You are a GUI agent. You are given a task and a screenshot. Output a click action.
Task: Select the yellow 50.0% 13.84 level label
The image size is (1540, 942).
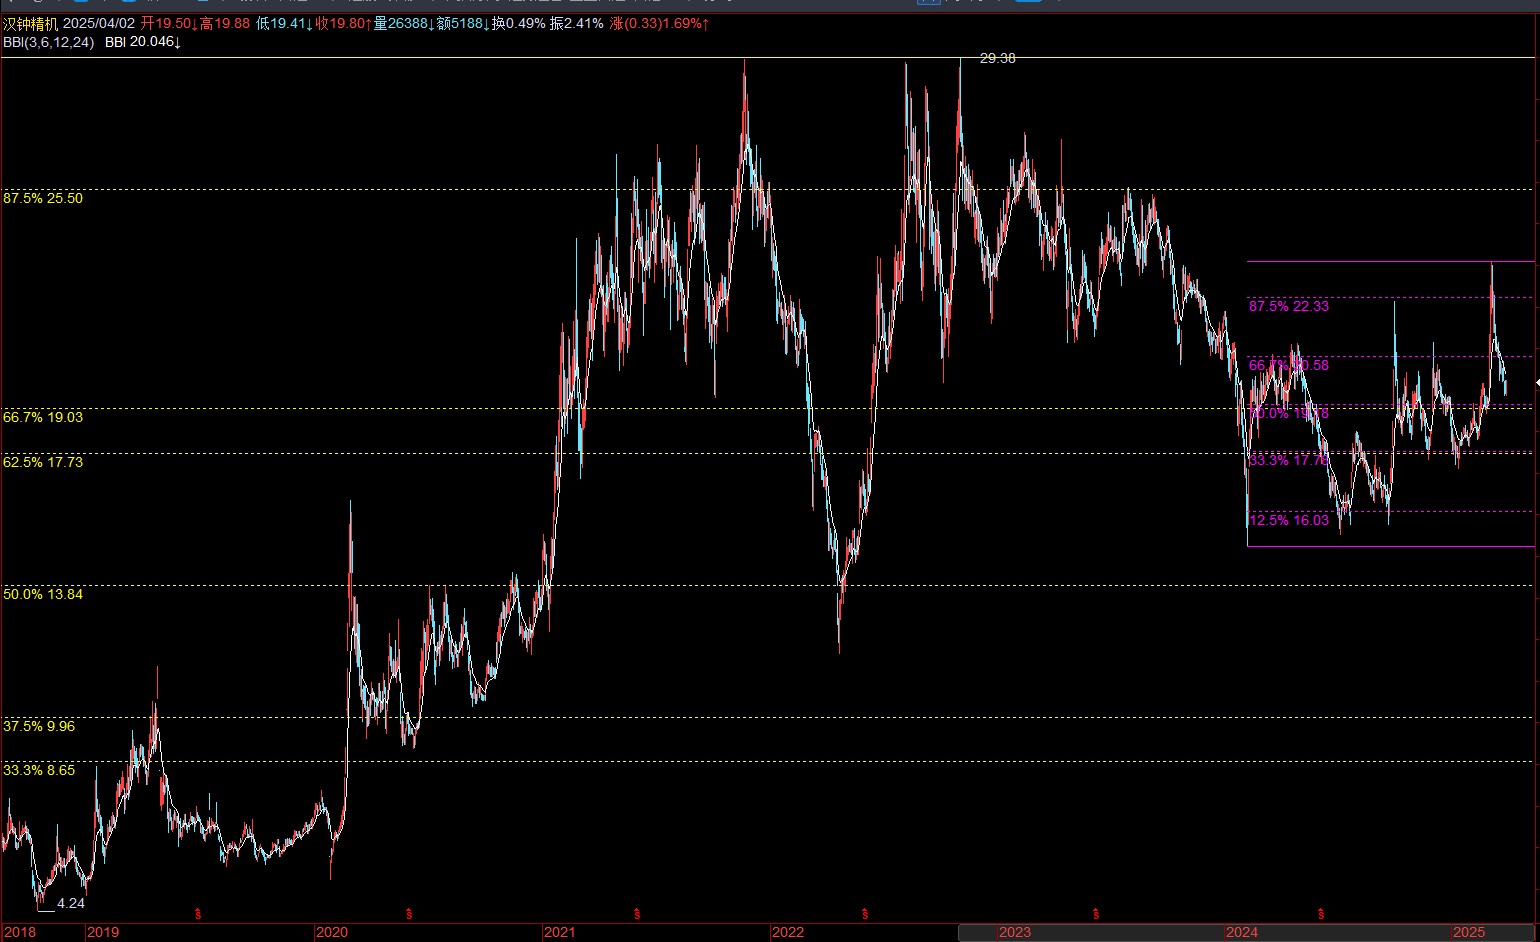(43, 594)
